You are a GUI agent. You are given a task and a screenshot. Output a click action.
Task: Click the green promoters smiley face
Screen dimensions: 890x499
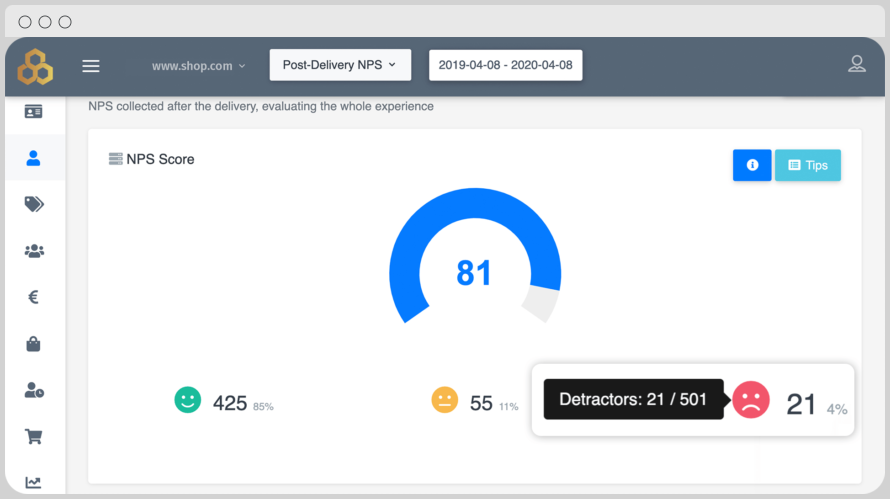coord(188,400)
